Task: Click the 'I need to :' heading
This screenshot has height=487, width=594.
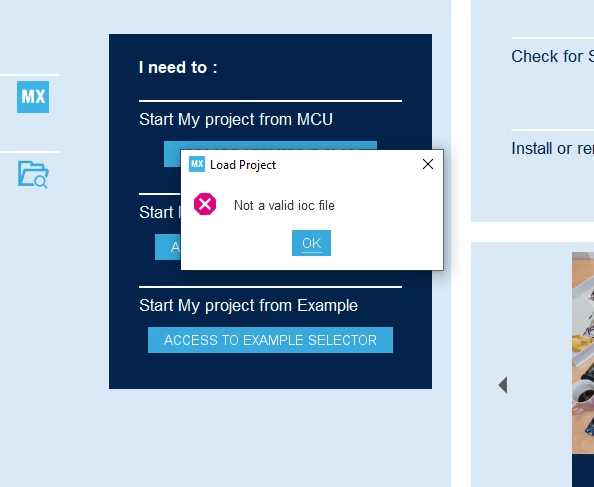Action: [x=178, y=67]
